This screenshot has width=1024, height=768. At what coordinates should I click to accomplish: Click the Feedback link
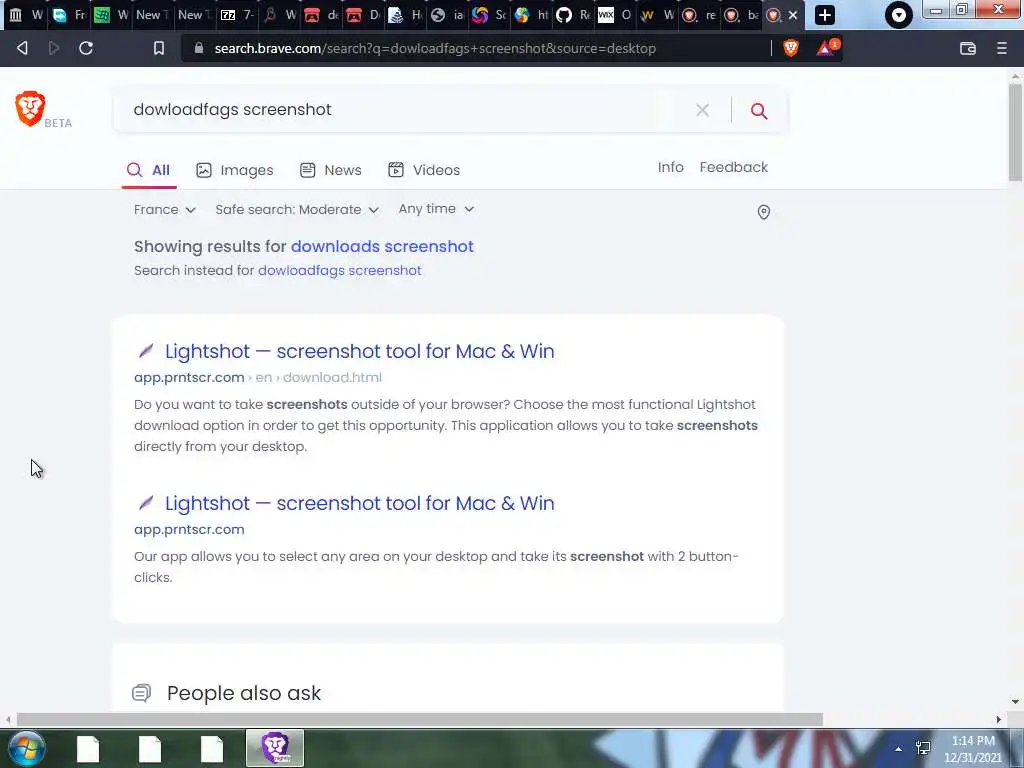(733, 167)
